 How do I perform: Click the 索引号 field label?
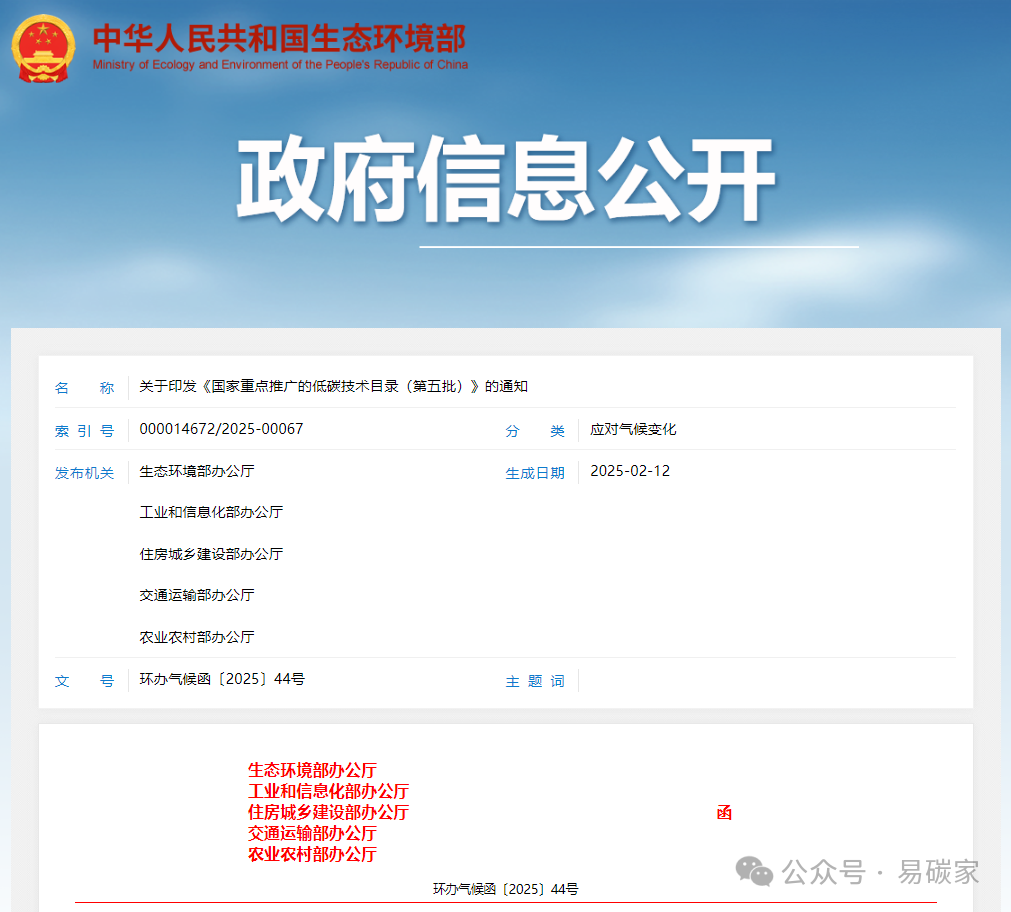[85, 430]
